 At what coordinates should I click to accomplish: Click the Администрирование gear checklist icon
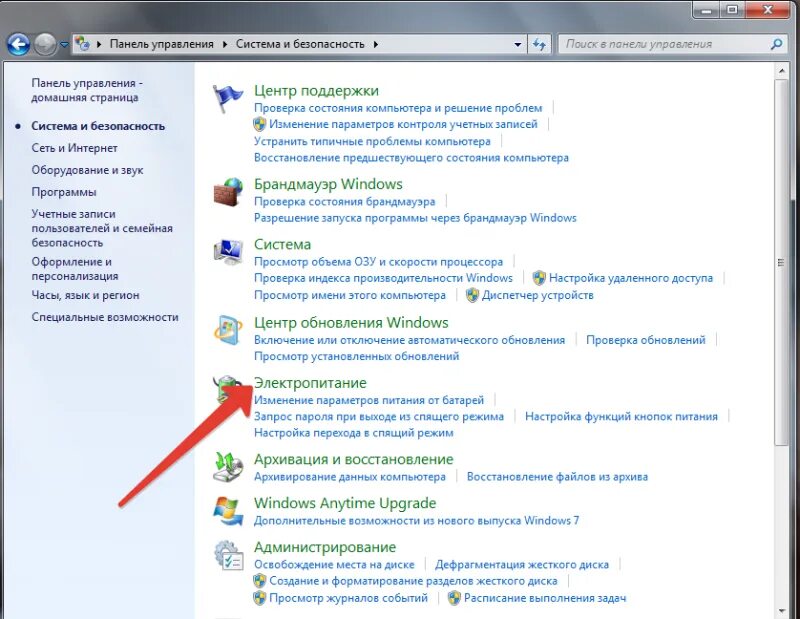228,555
